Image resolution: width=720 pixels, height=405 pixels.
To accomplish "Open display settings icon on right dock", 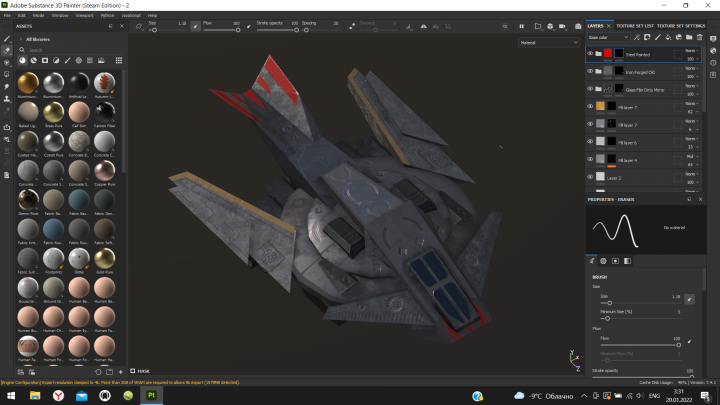I will (x=713, y=39).
